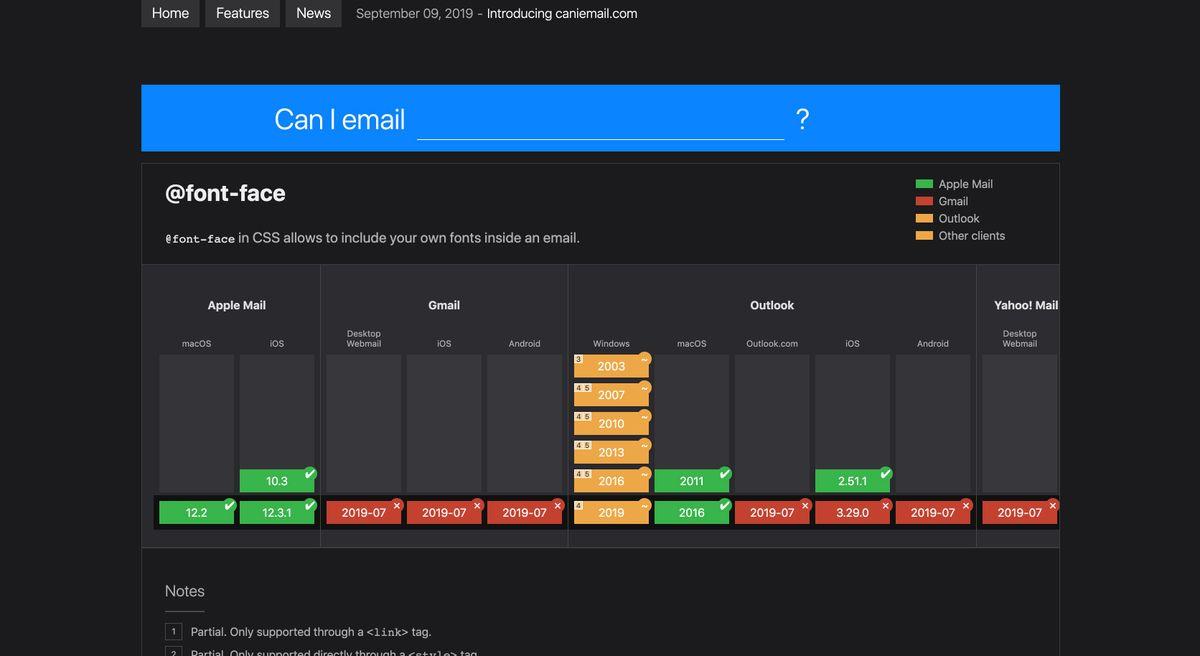Screen dimensions: 1200x656
Task: Select the 'Apple Mail' legend label
Action: pyautogui.click(x=965, y=184)
